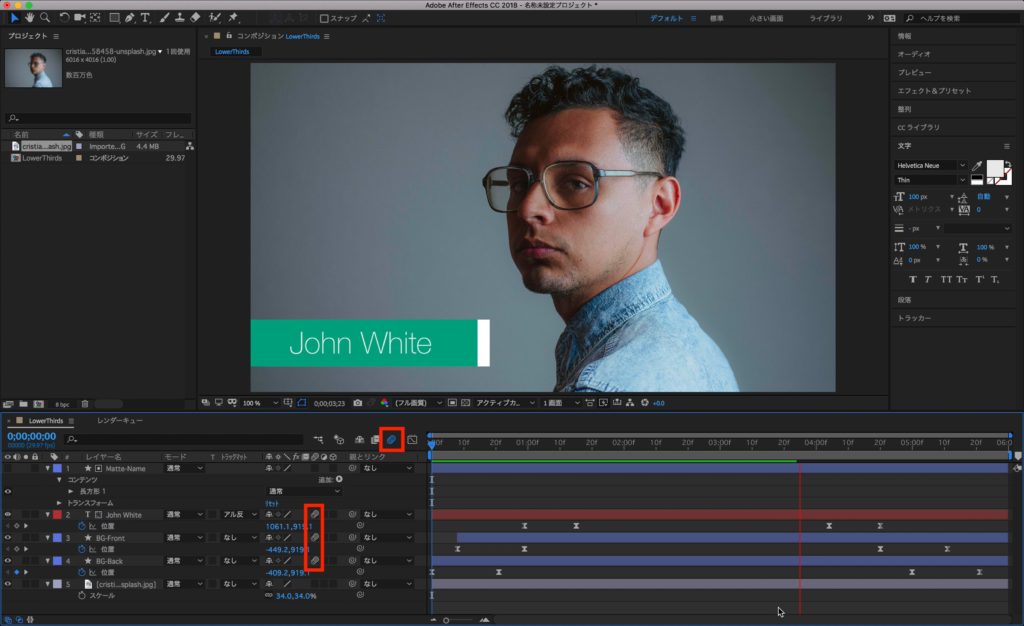Select the Zoom magnifier tool
The width and height of the screenshot is (1024, 626).
[45, 18]
